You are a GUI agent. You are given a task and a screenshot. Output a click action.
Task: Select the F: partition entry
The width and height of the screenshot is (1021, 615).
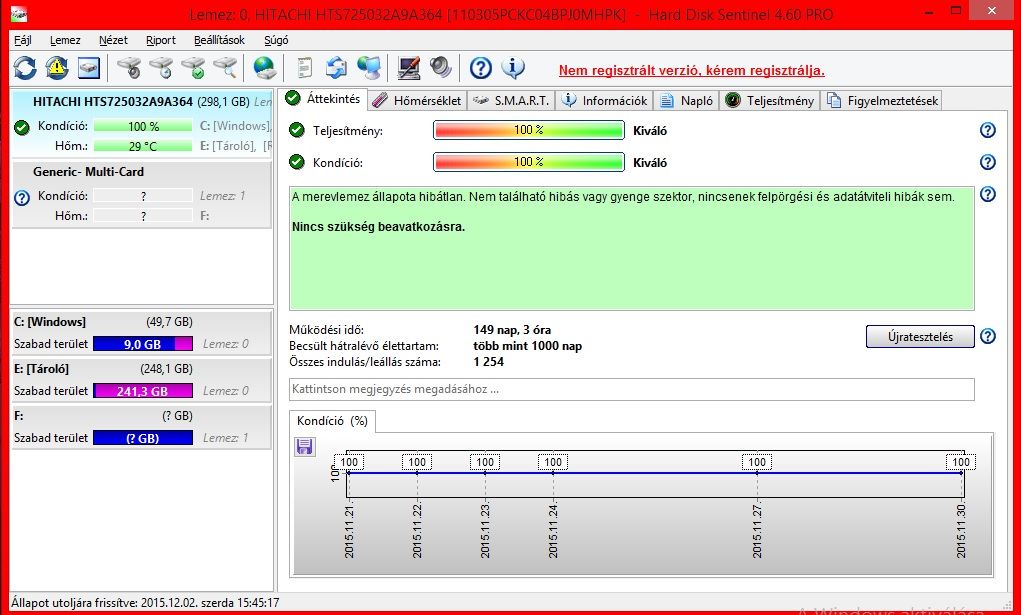[141, 427]
